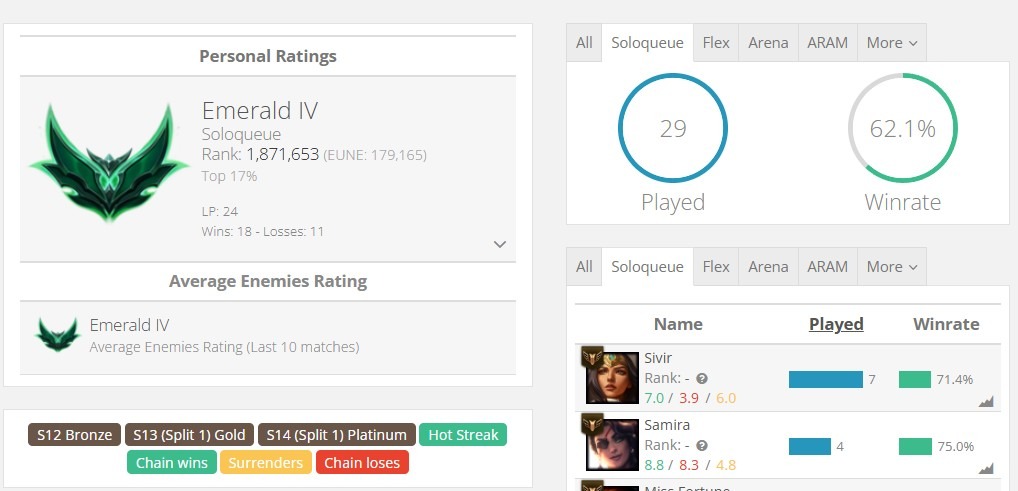
Task: Click the S13 (Split 1) Gold tag
Action: point(190,435)
